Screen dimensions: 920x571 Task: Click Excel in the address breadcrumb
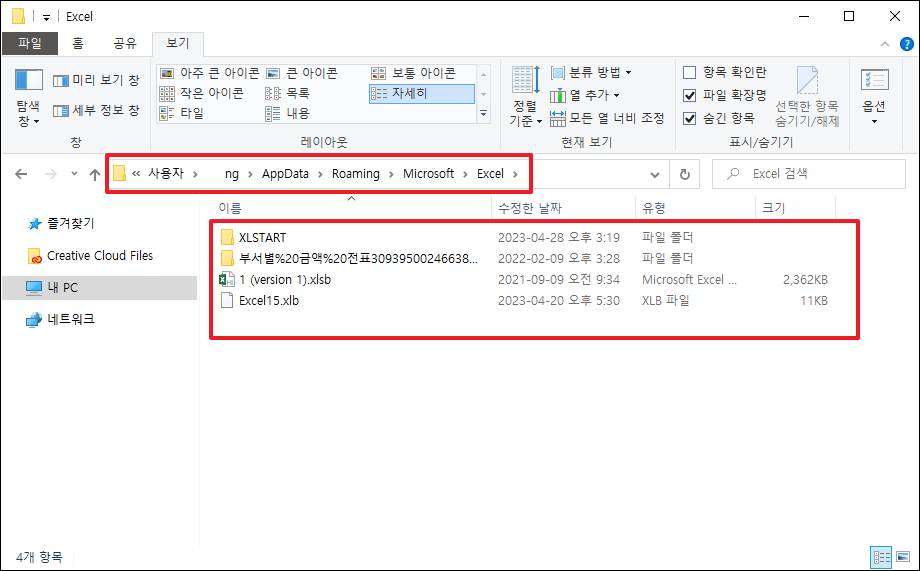coord(491,174)
